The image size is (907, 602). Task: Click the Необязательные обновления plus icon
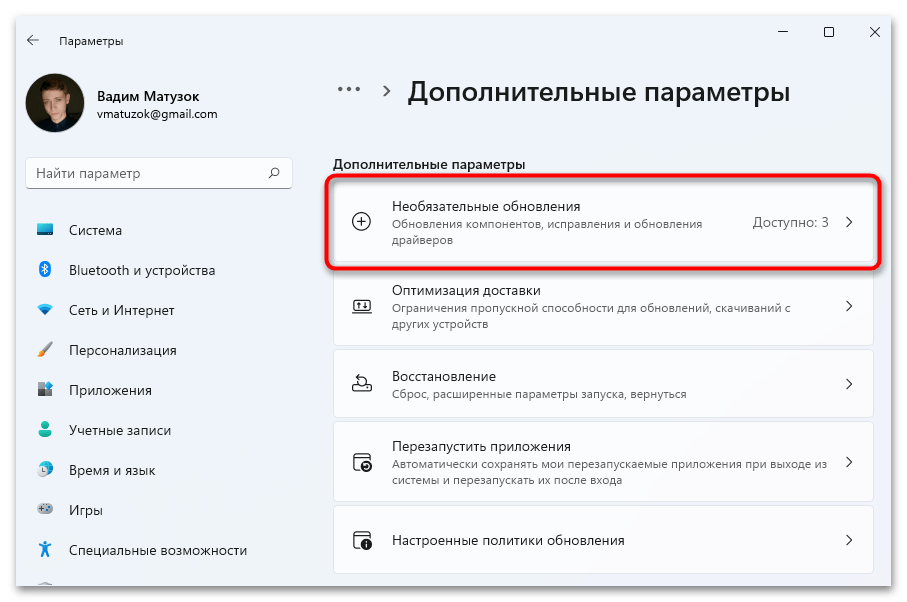[362, 222]
